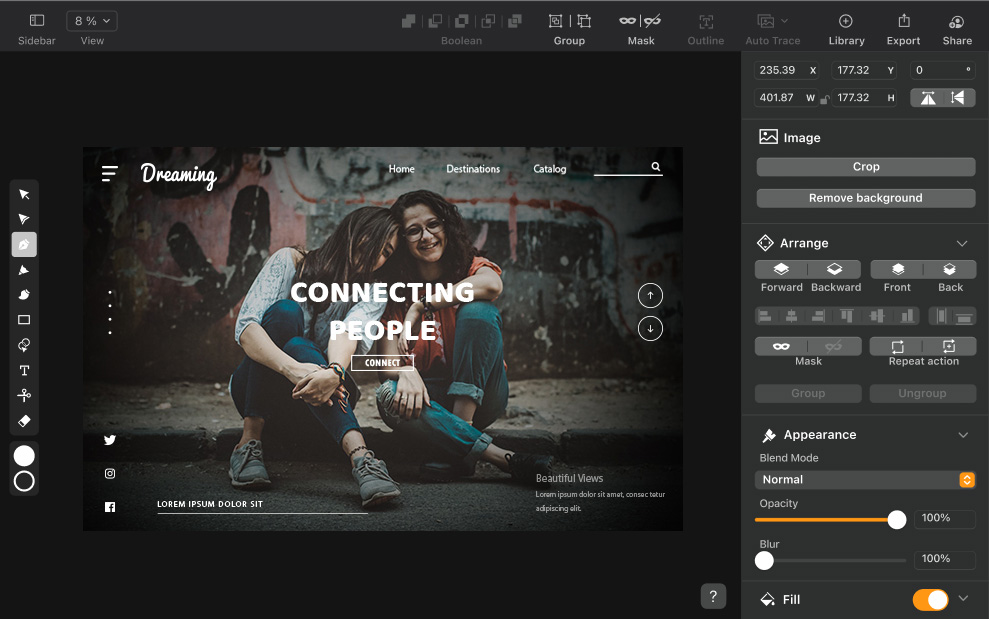Toggle the width-height proportion lock
This screenshot has width=989, height=619.
[x=824, y=99]
